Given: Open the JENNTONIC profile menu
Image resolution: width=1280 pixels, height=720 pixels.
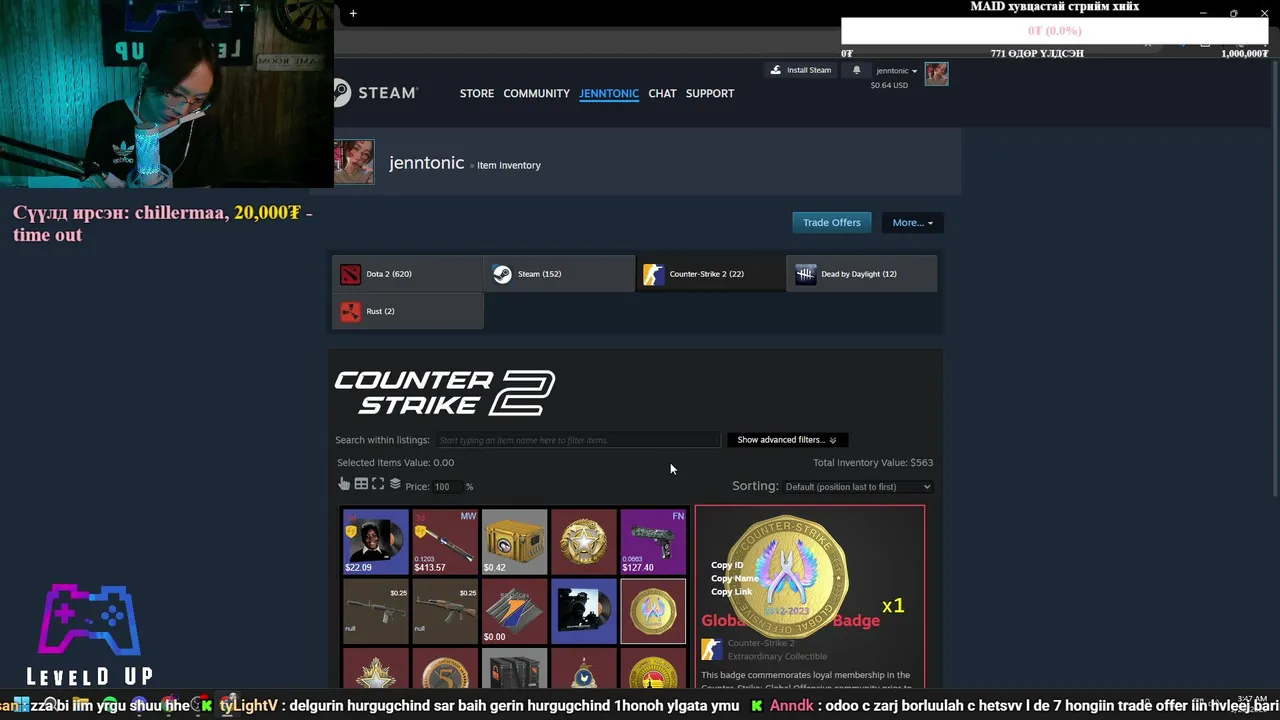Looking at the screenshot, I should [609, 93].
